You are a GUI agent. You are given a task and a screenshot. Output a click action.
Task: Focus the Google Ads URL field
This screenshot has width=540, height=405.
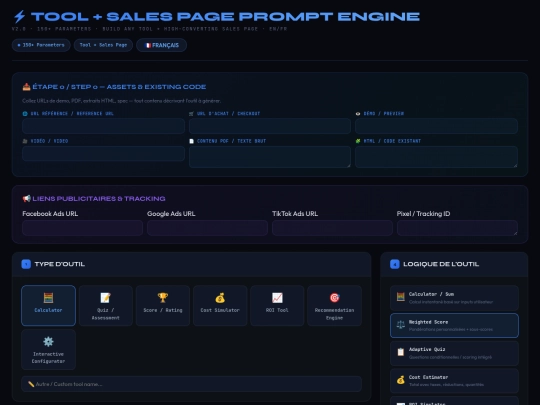[x=207, y=228]
